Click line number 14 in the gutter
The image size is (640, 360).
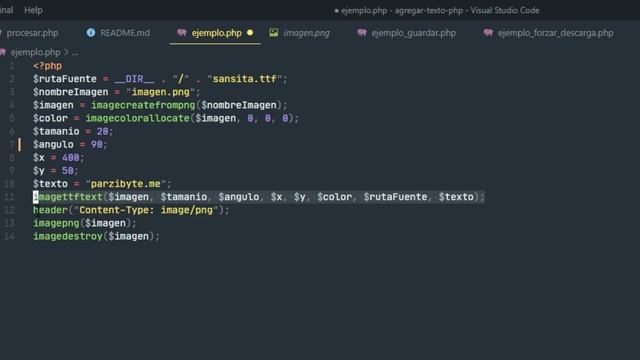[x=9, y=236]
